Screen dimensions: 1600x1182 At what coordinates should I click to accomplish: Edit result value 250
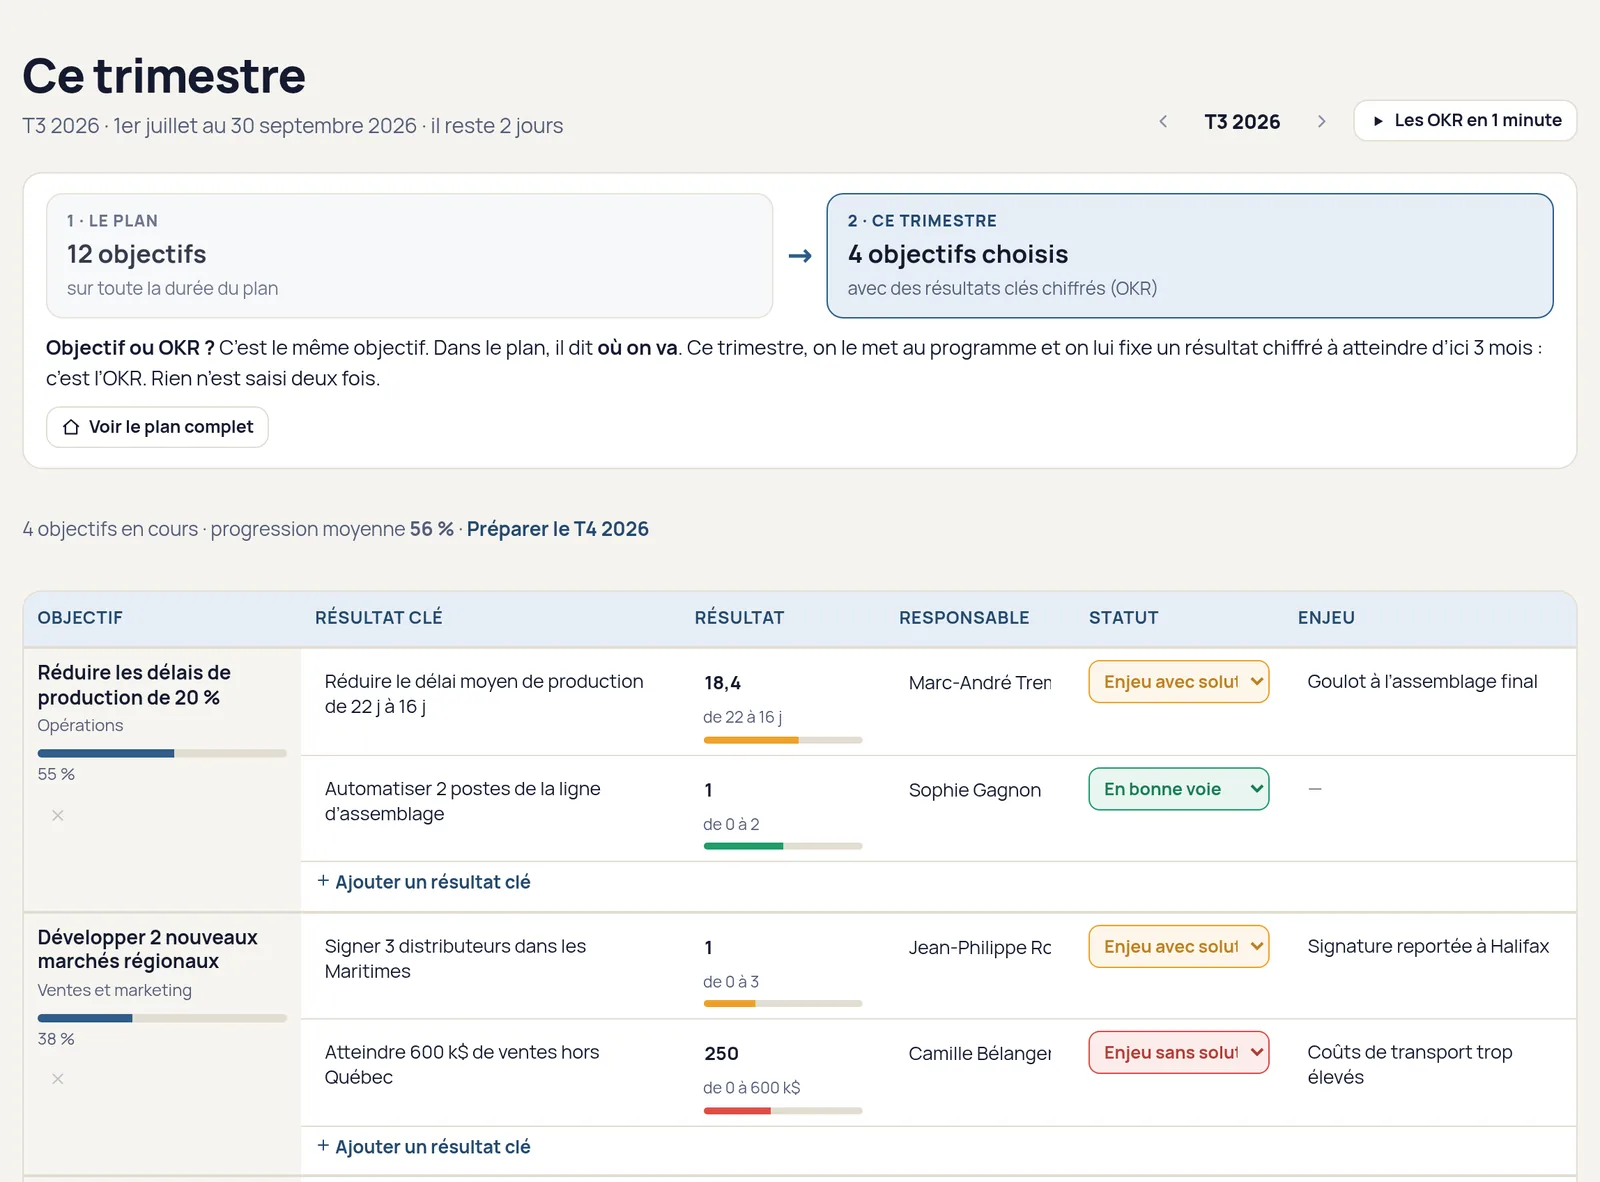tap(722, 1054)
